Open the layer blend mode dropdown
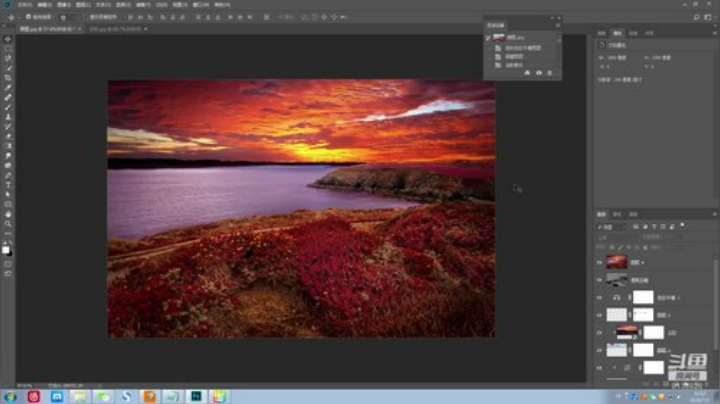 (x=616, y=237)
